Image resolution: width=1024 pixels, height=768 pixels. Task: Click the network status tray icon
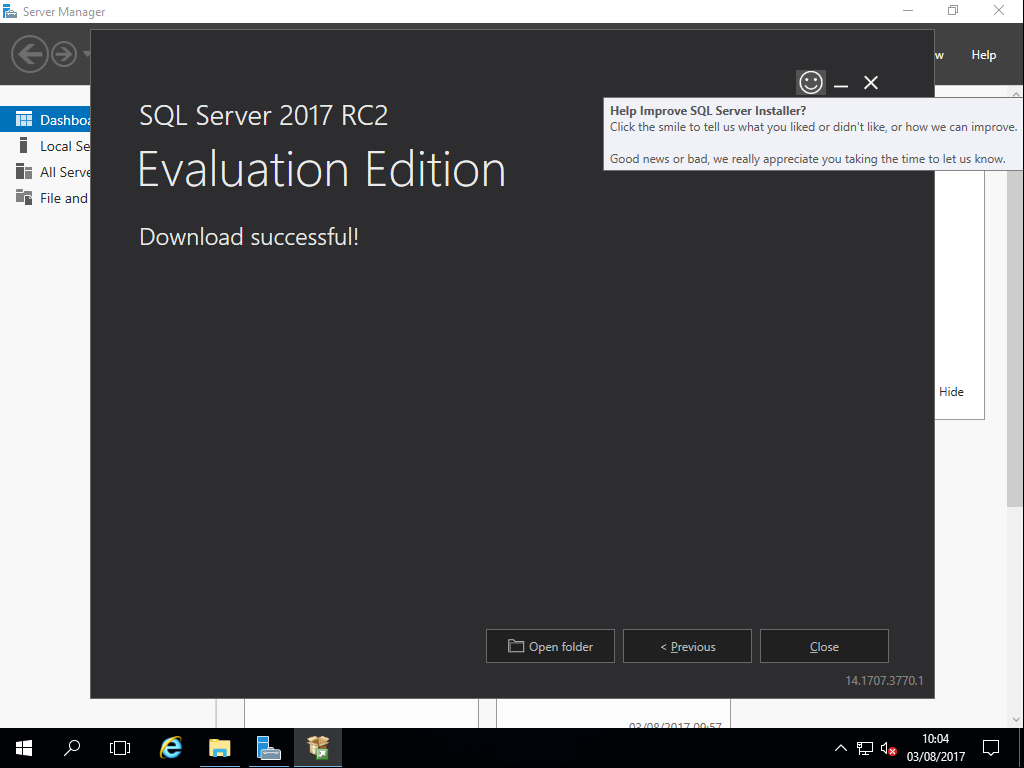[x=865, y=748]
